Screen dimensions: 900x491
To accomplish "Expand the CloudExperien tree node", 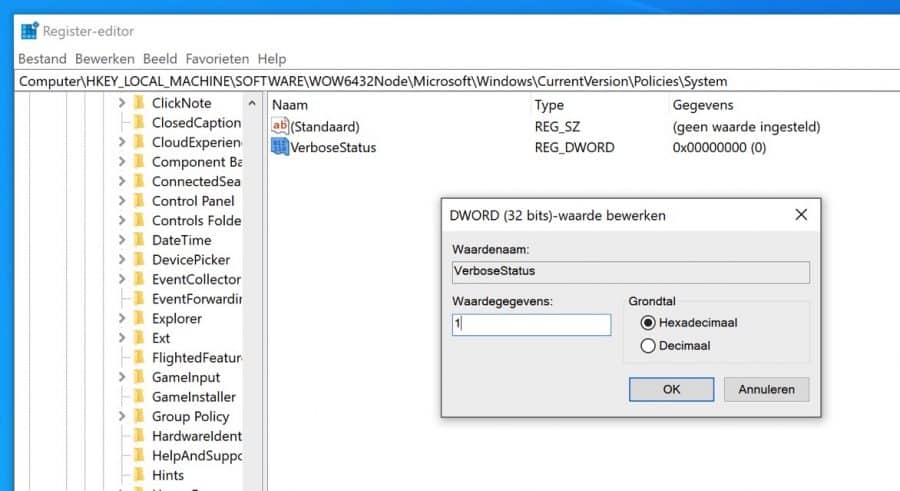I will pos(122,142).
